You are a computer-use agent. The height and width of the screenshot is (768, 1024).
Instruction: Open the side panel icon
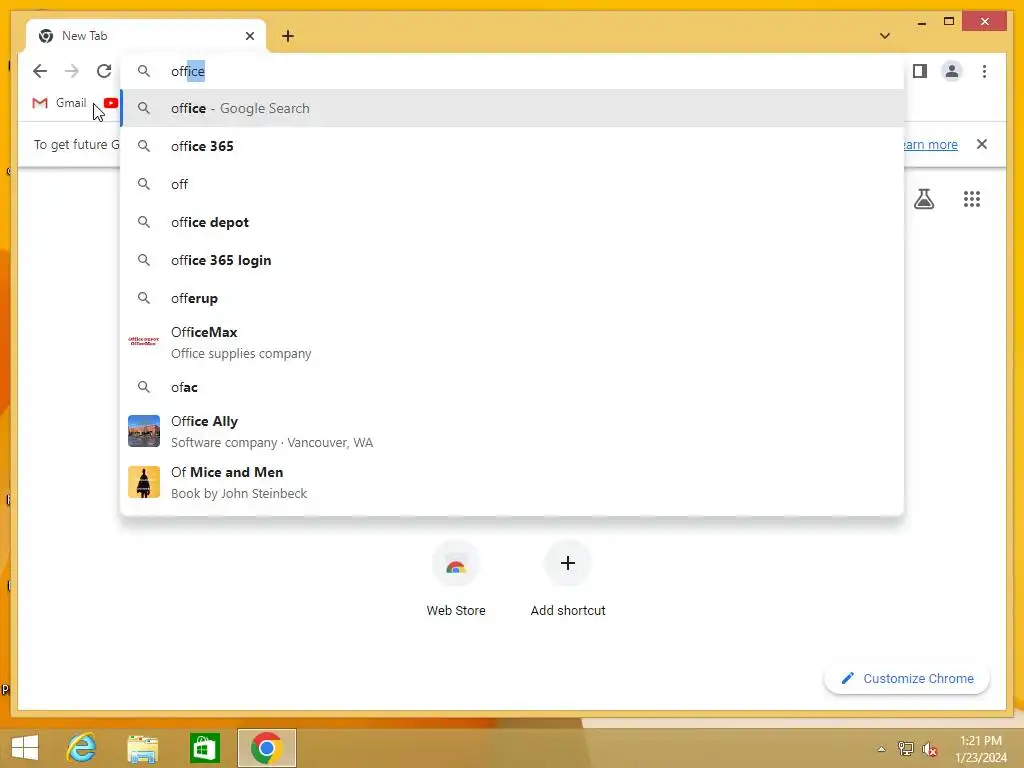[x=920, y=71]
